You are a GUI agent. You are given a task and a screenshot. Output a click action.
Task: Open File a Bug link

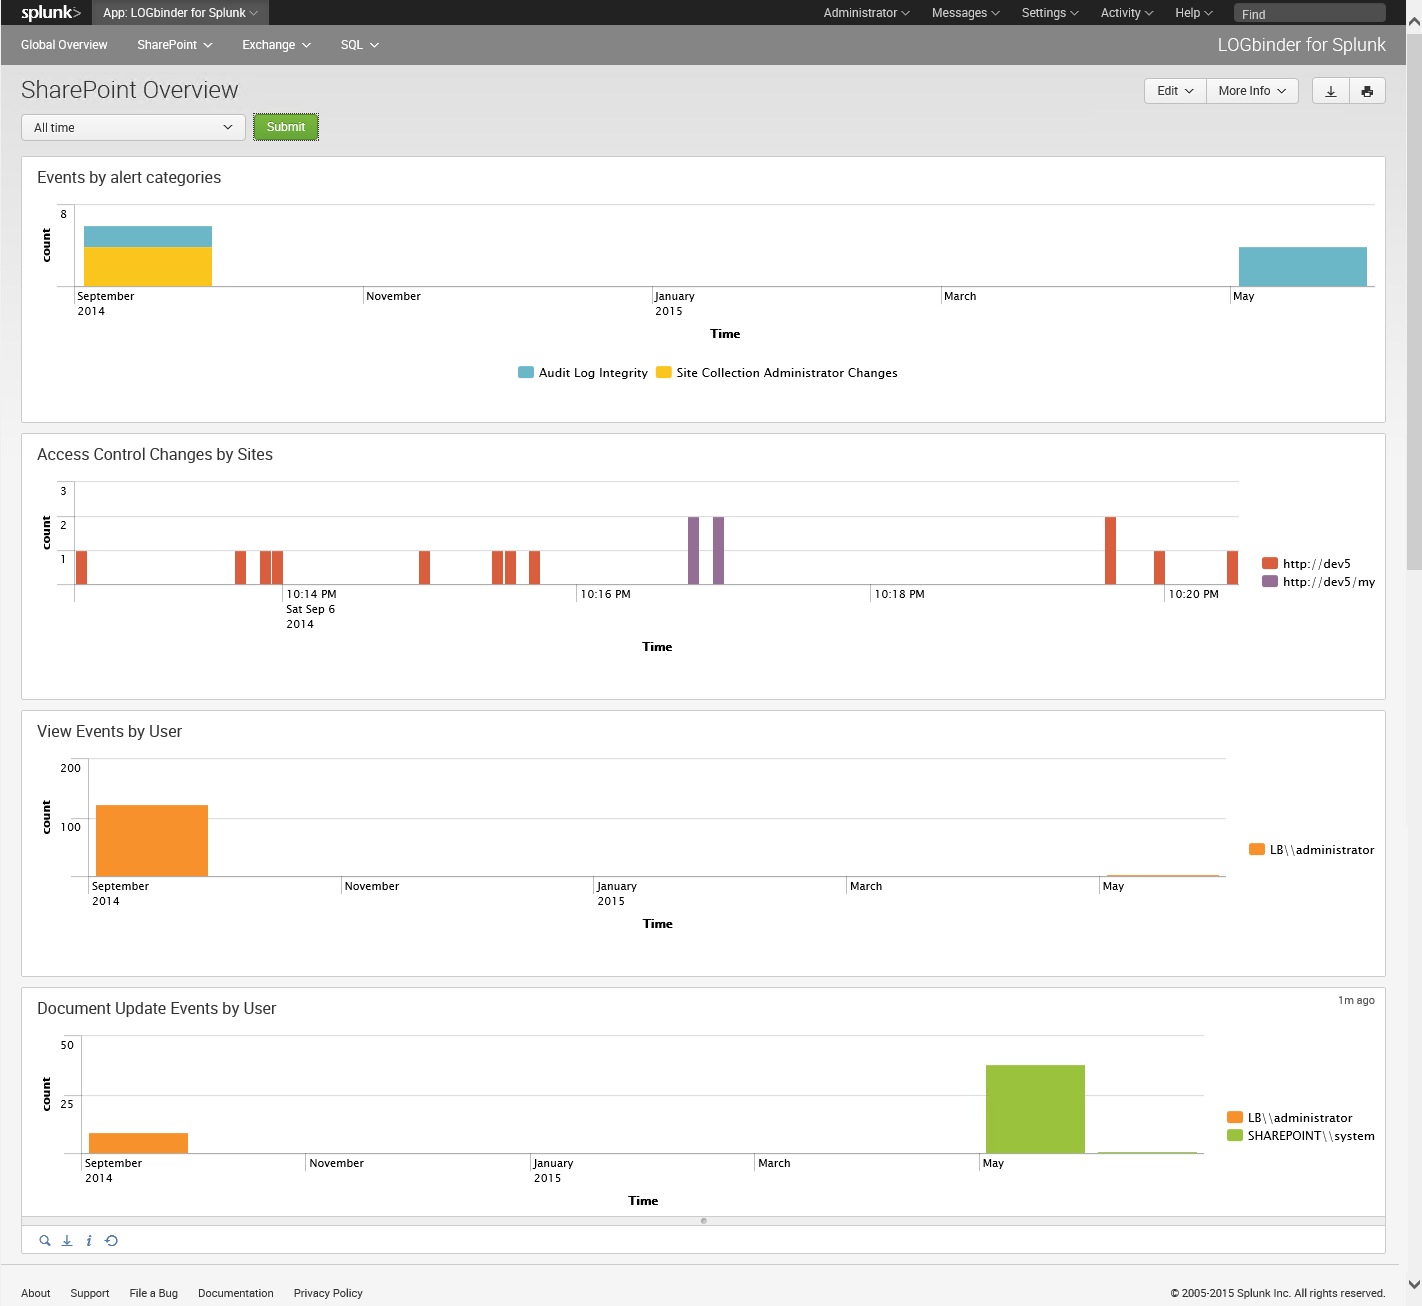click(x=154, y=1293)
